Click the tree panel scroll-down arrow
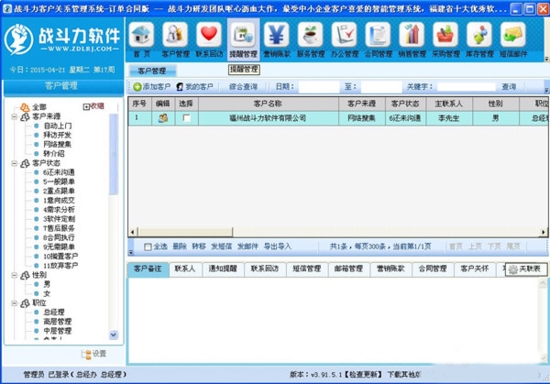The width and height of the screenshot is (550, 384). coord(113,335)
